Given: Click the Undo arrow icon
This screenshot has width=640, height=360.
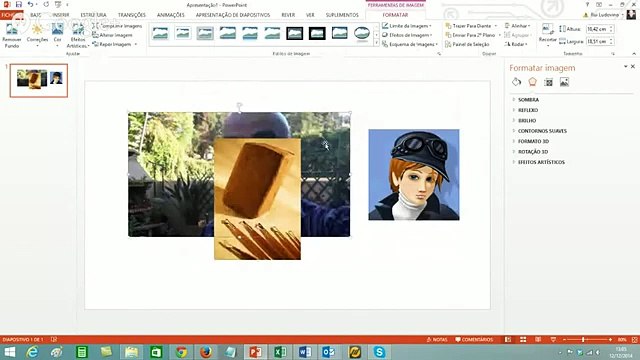Looking at the screenshot, I should pyautogui.click(x=30, y=4).
